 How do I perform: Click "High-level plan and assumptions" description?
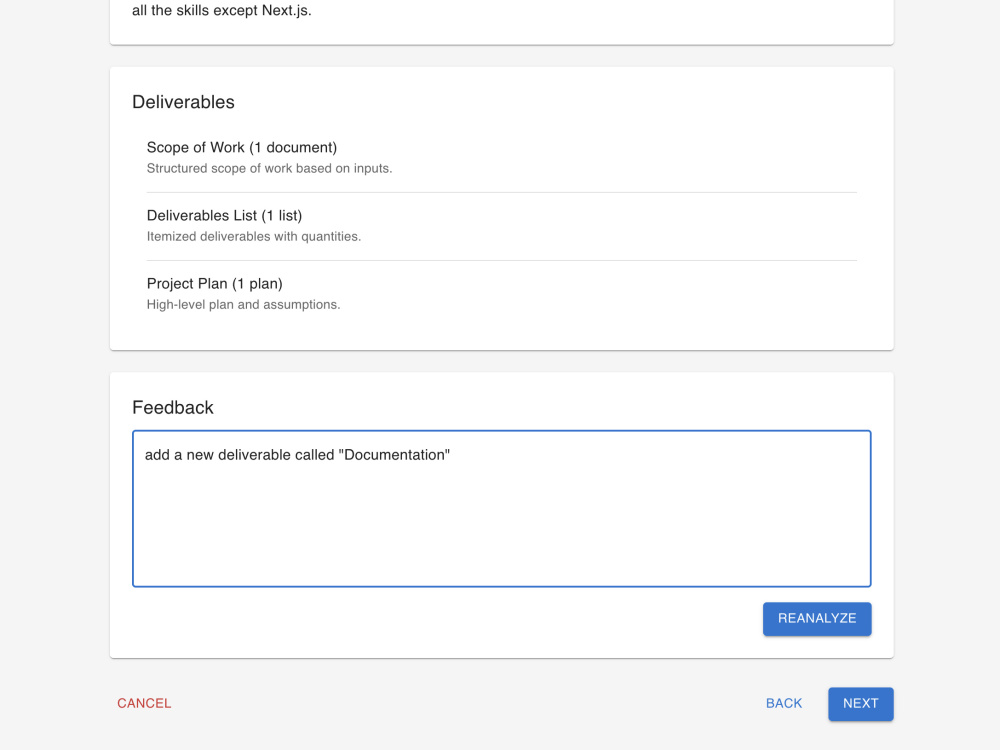243,305
